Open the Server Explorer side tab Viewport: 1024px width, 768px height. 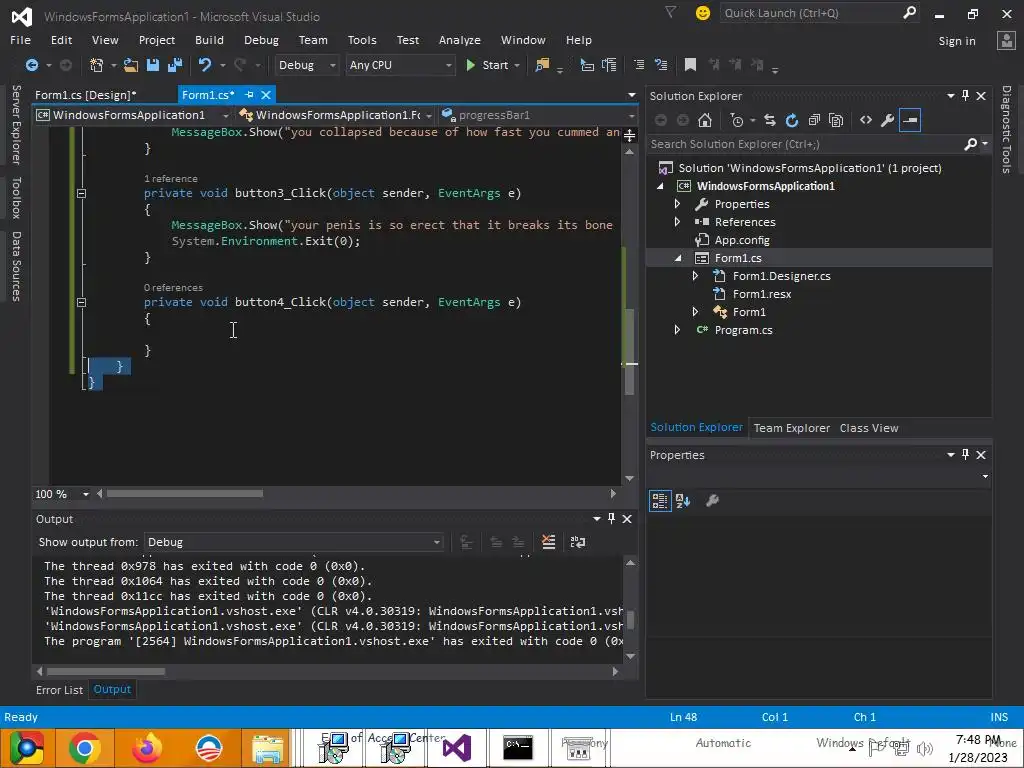[x=16, y=125]
